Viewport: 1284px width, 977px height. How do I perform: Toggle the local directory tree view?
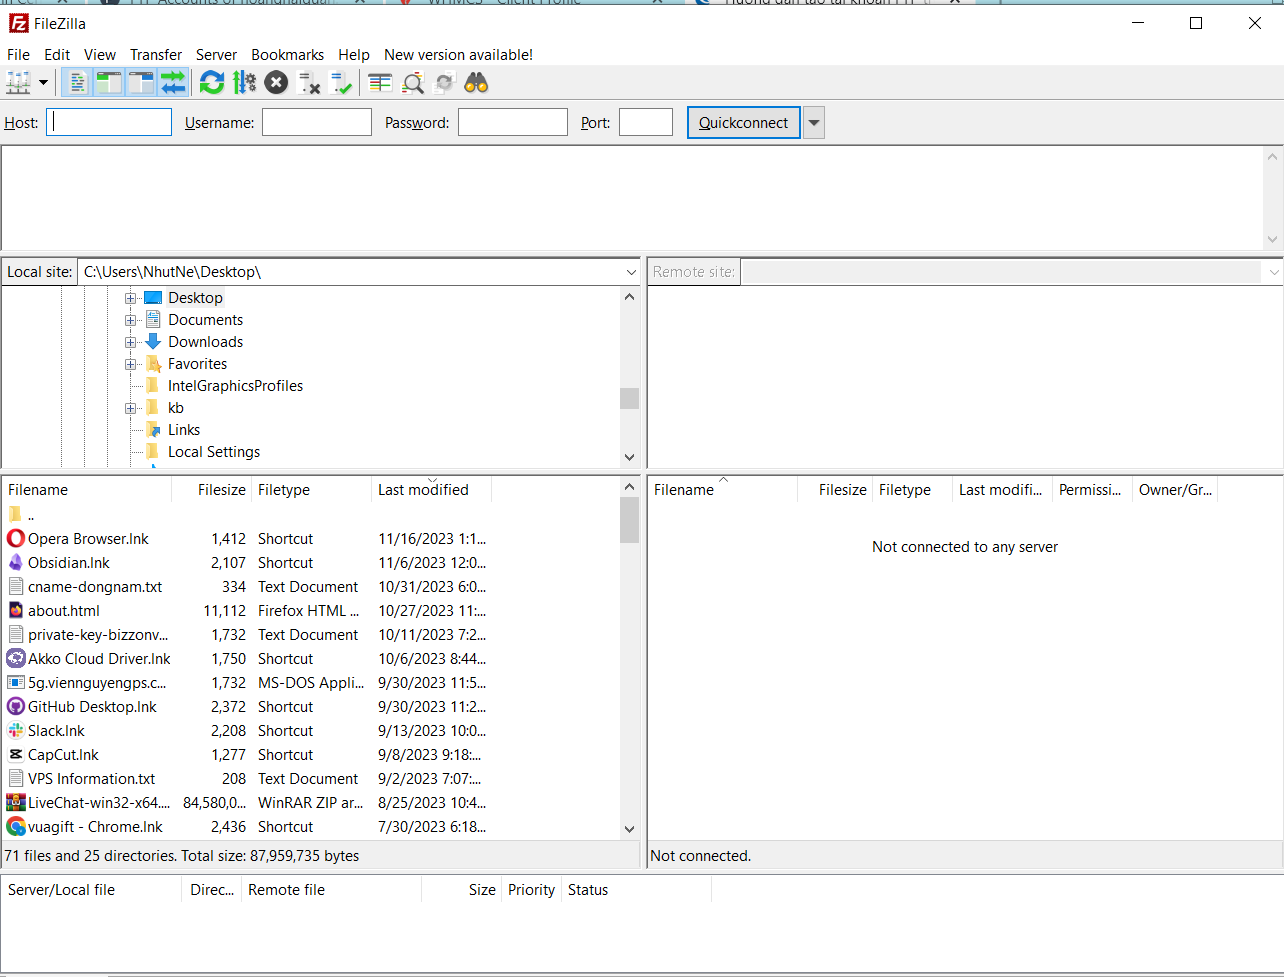click(x=109, y=83)
